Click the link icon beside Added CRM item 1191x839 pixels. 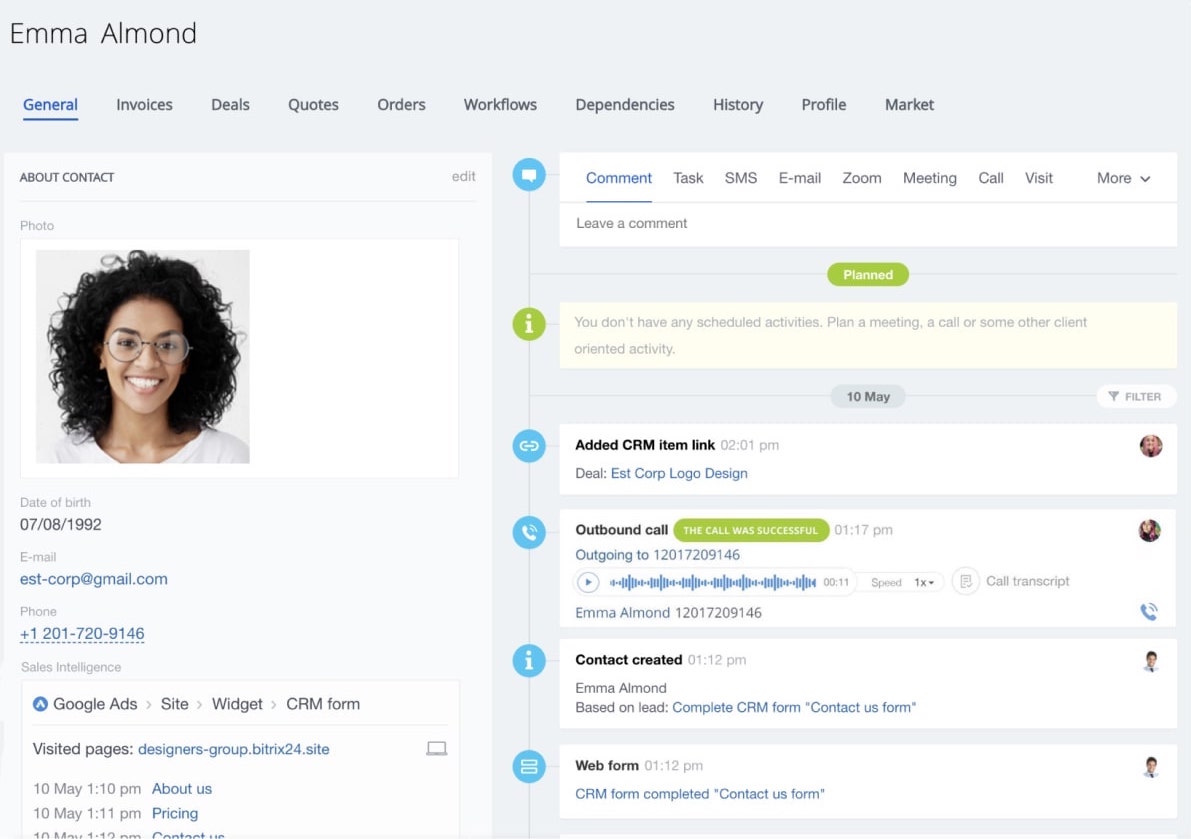pyautogui.click(x=529, y=446)
